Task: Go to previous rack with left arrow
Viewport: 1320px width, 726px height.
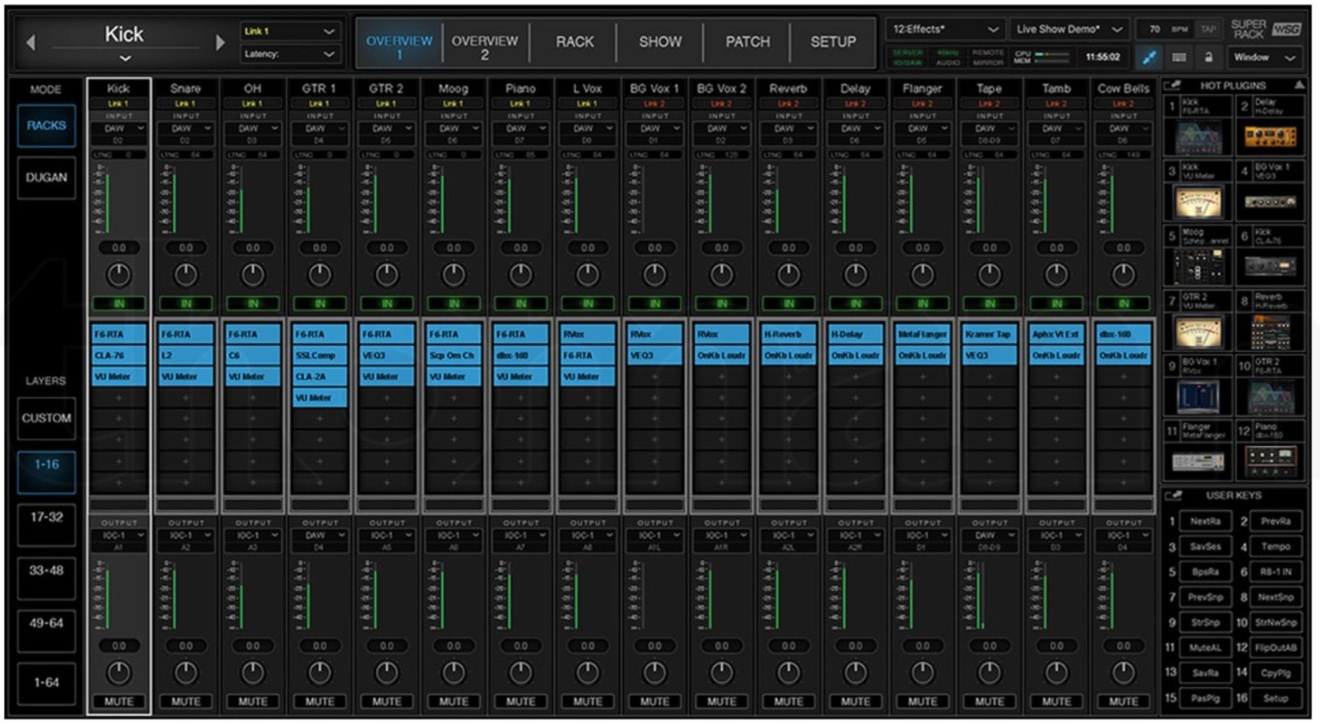Action: [30, 43]
